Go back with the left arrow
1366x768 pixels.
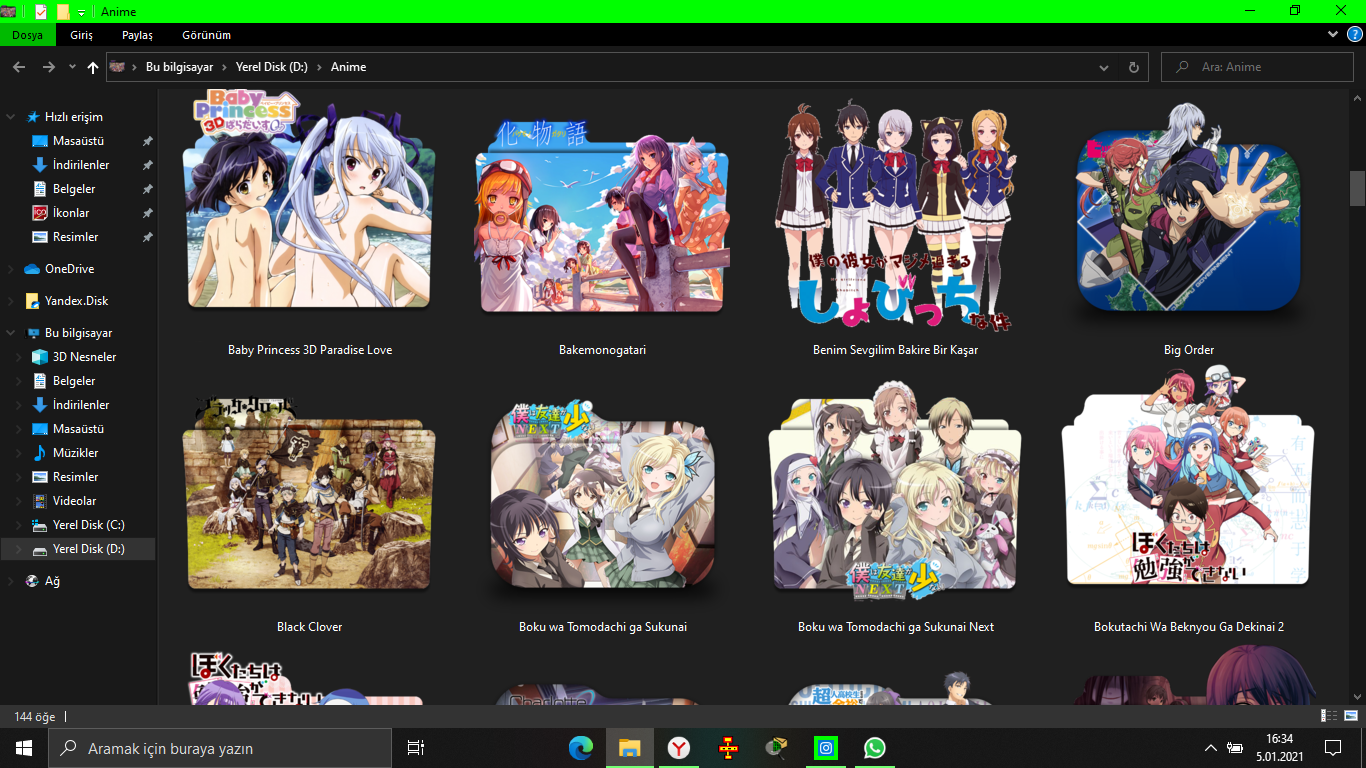(x=19, y=67)
